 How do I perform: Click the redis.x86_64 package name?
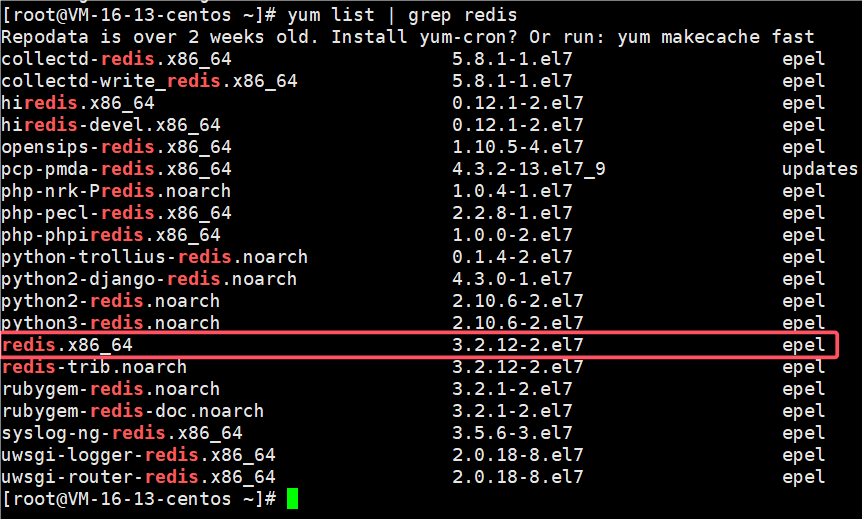pyautogui.click(x=67, y=345)
